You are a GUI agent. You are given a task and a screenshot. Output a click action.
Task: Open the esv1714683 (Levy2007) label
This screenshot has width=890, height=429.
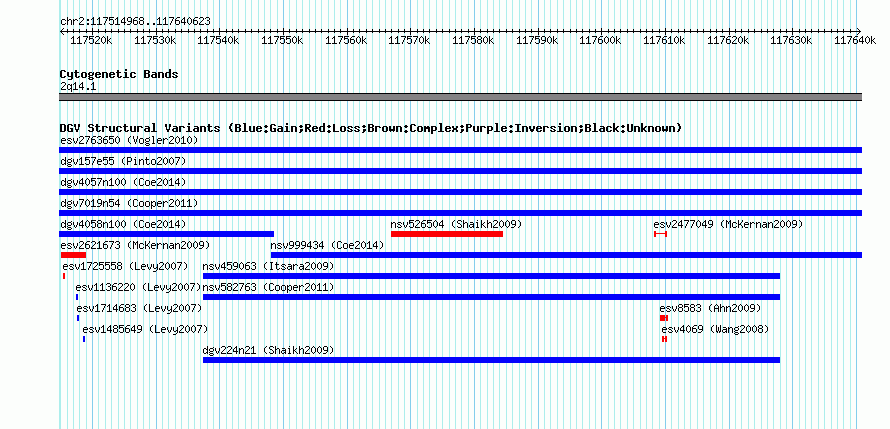tap(139, 308)
